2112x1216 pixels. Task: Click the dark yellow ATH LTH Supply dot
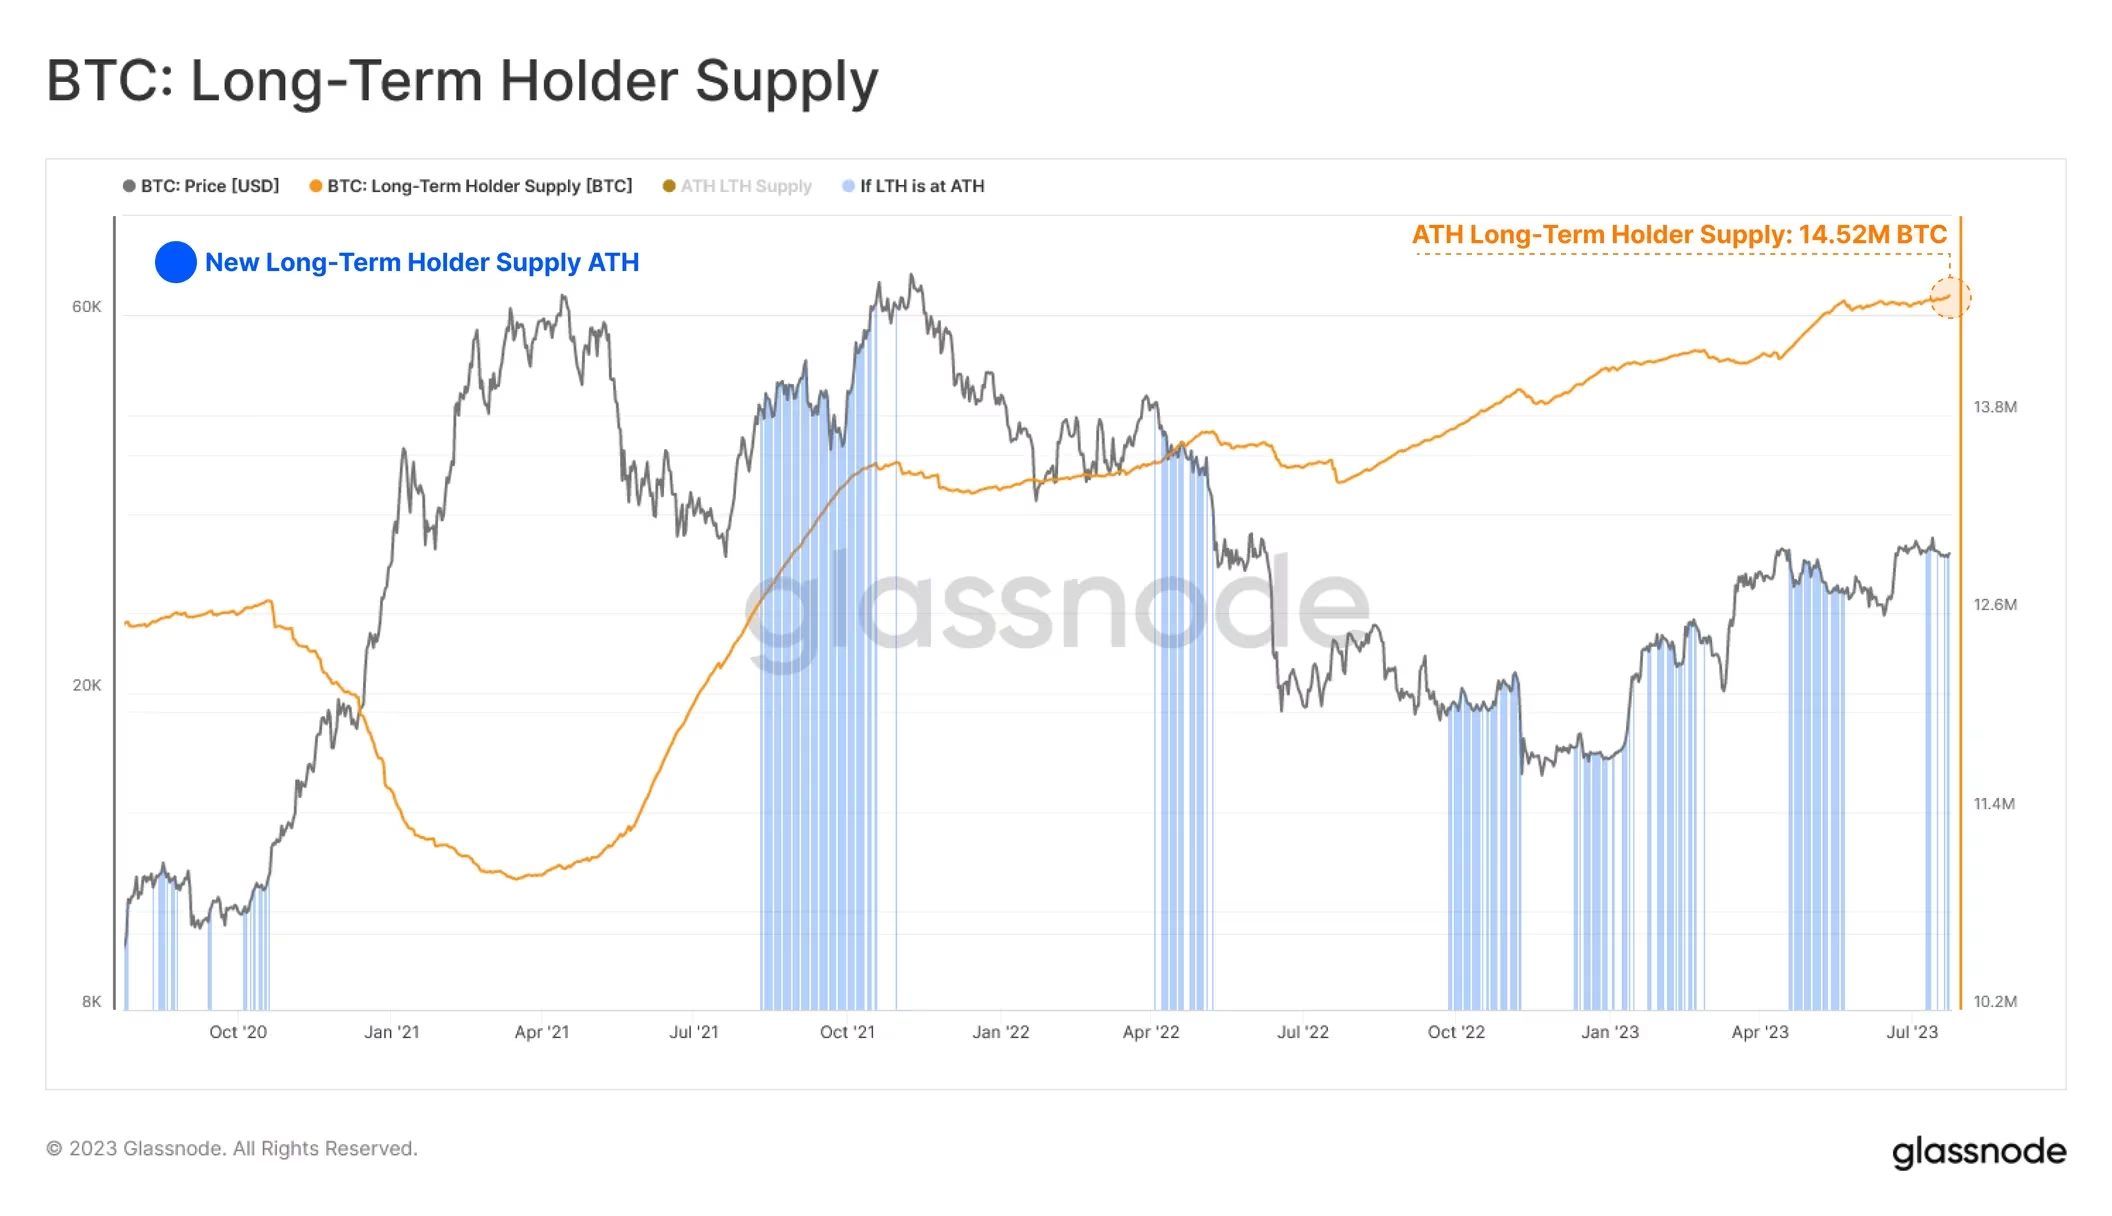point(669,186)
